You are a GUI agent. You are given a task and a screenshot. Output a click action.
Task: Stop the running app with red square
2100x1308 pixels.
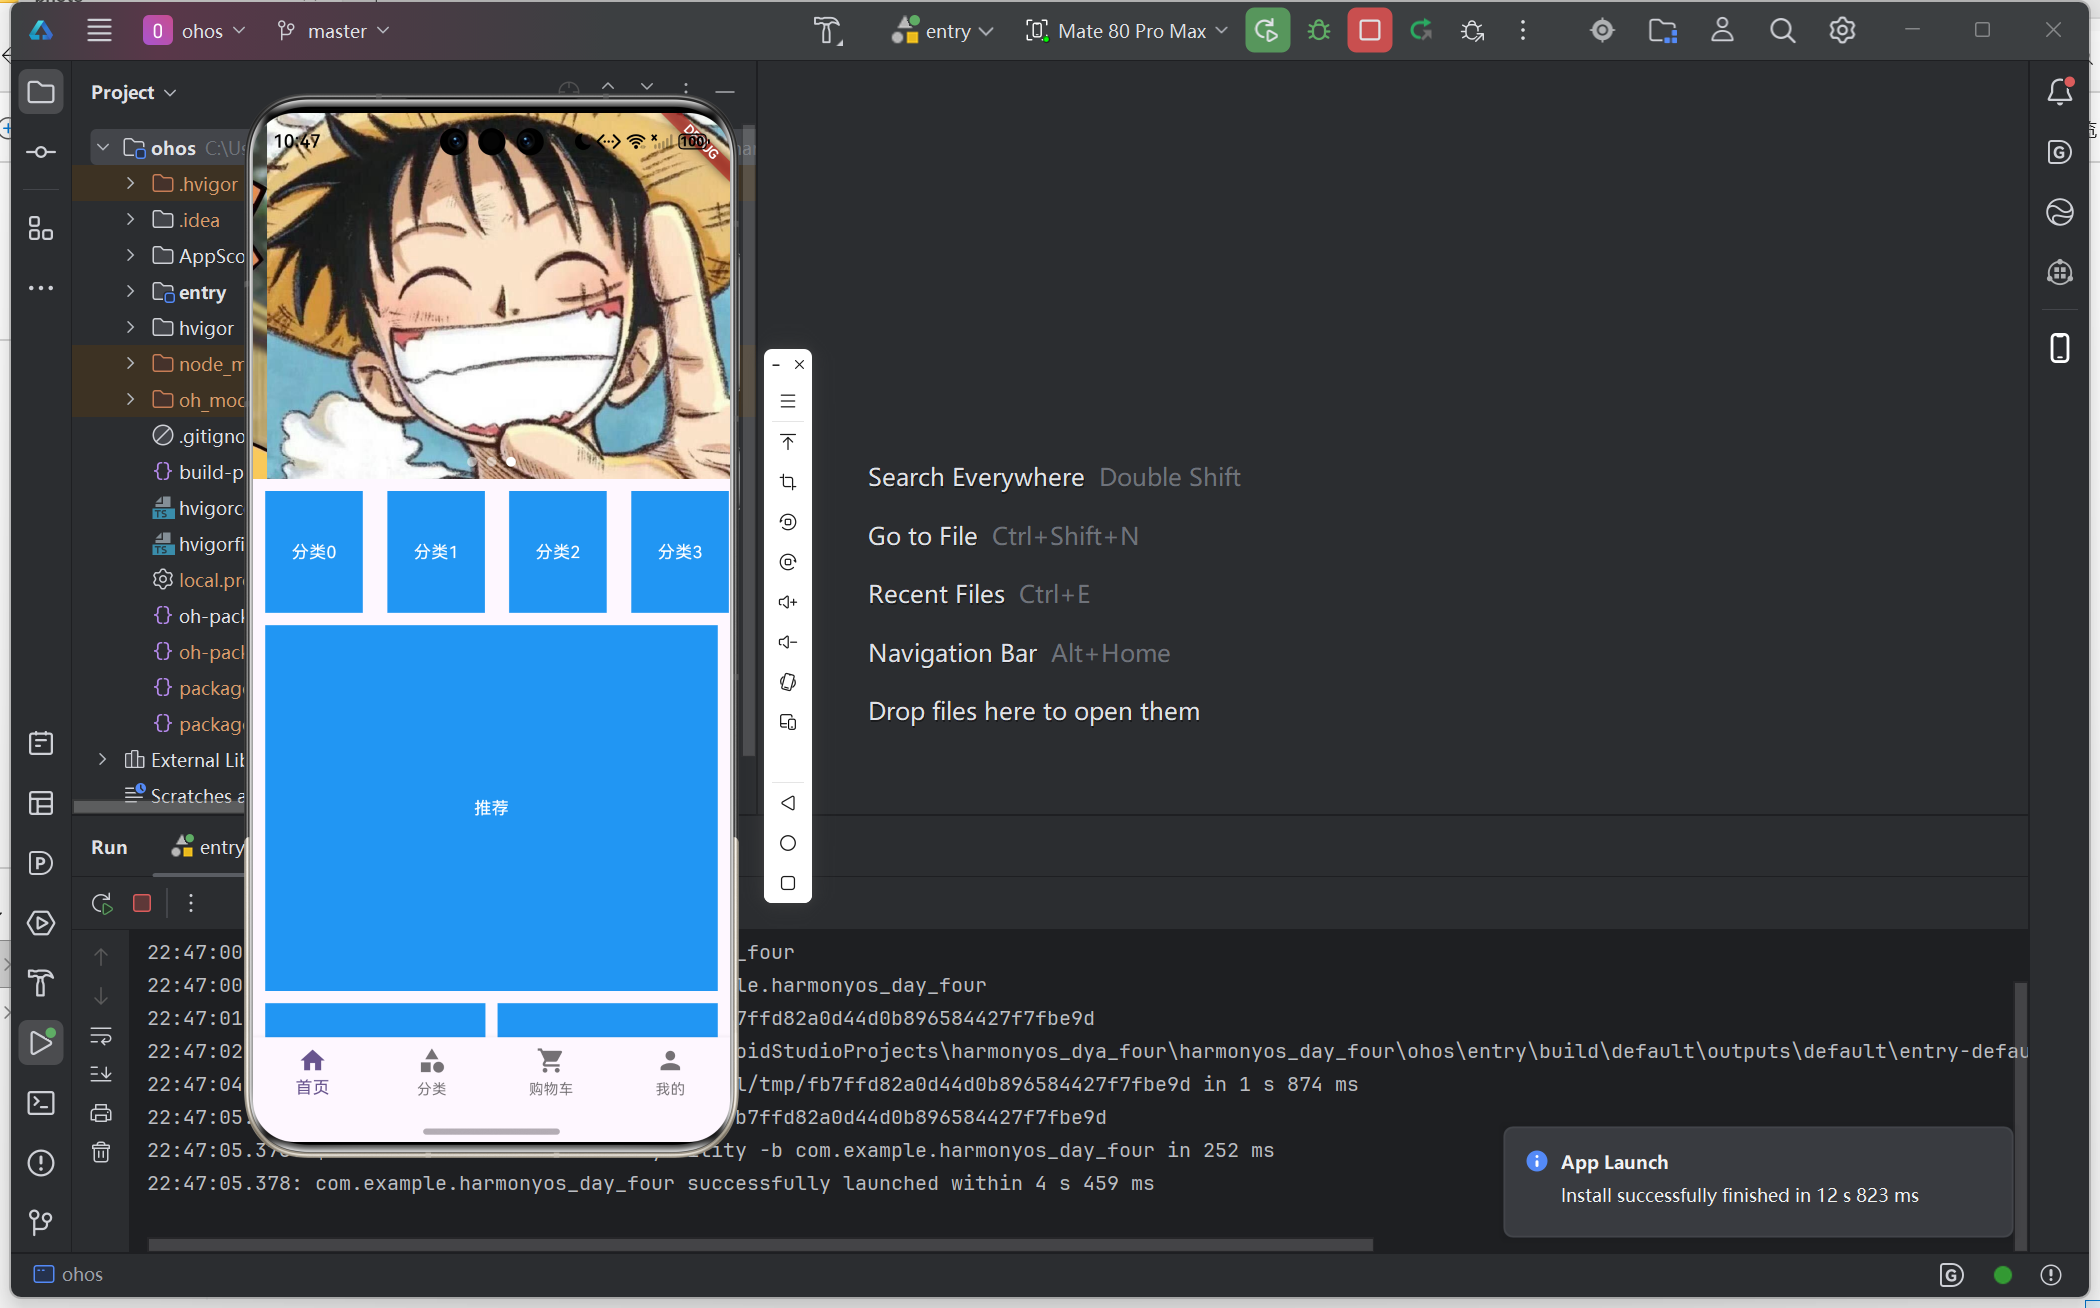click(1369, 31)
